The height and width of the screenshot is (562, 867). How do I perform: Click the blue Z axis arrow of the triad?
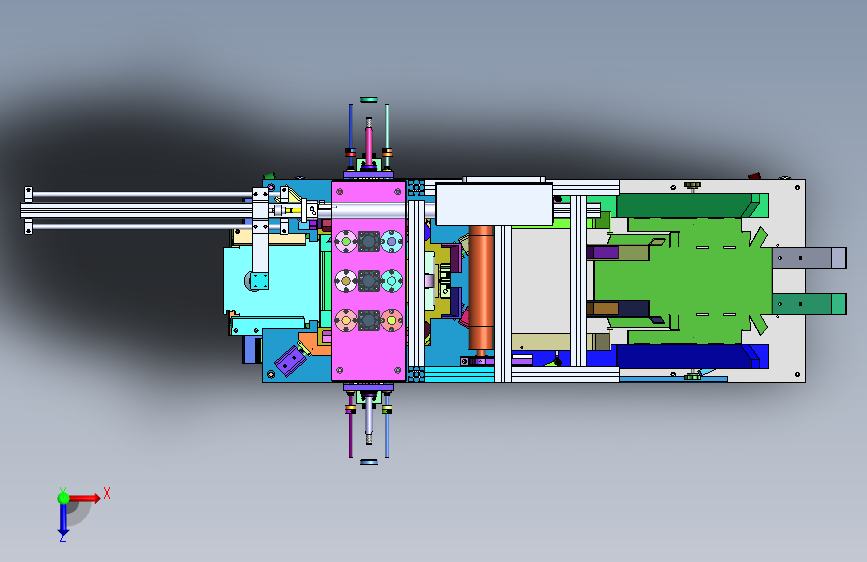pos(63,520)
